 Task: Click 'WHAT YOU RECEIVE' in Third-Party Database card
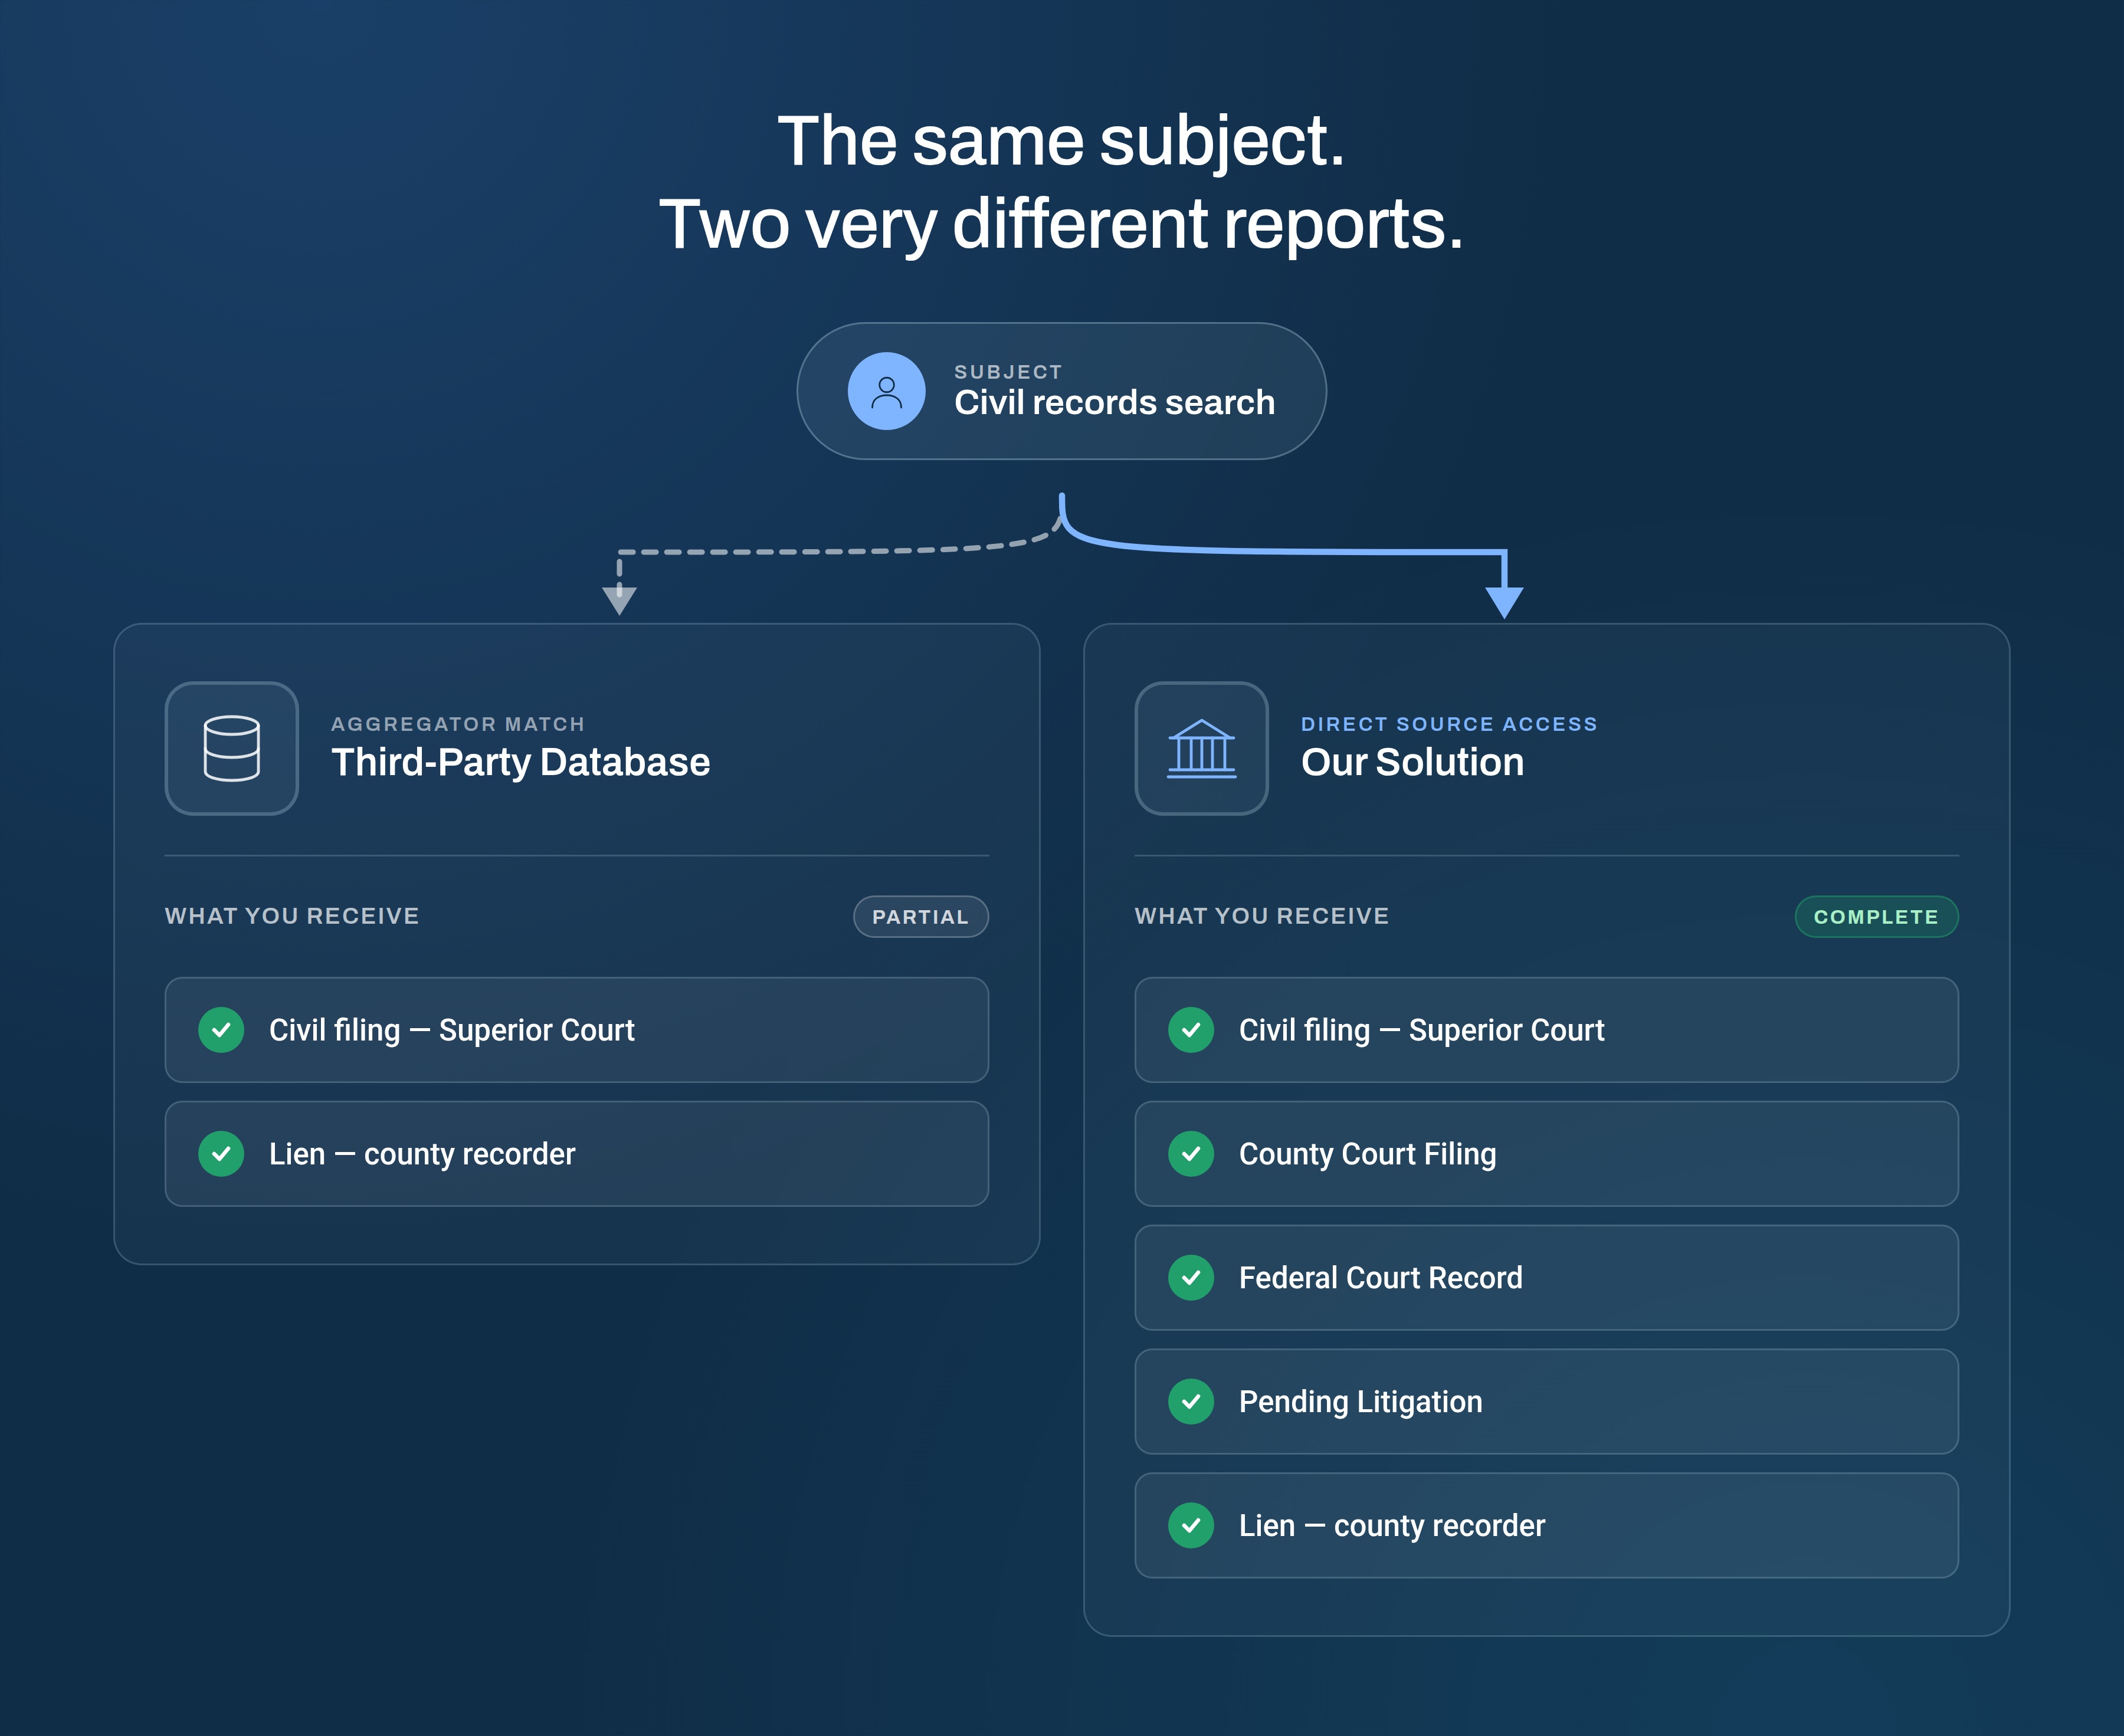click(292, 916)
